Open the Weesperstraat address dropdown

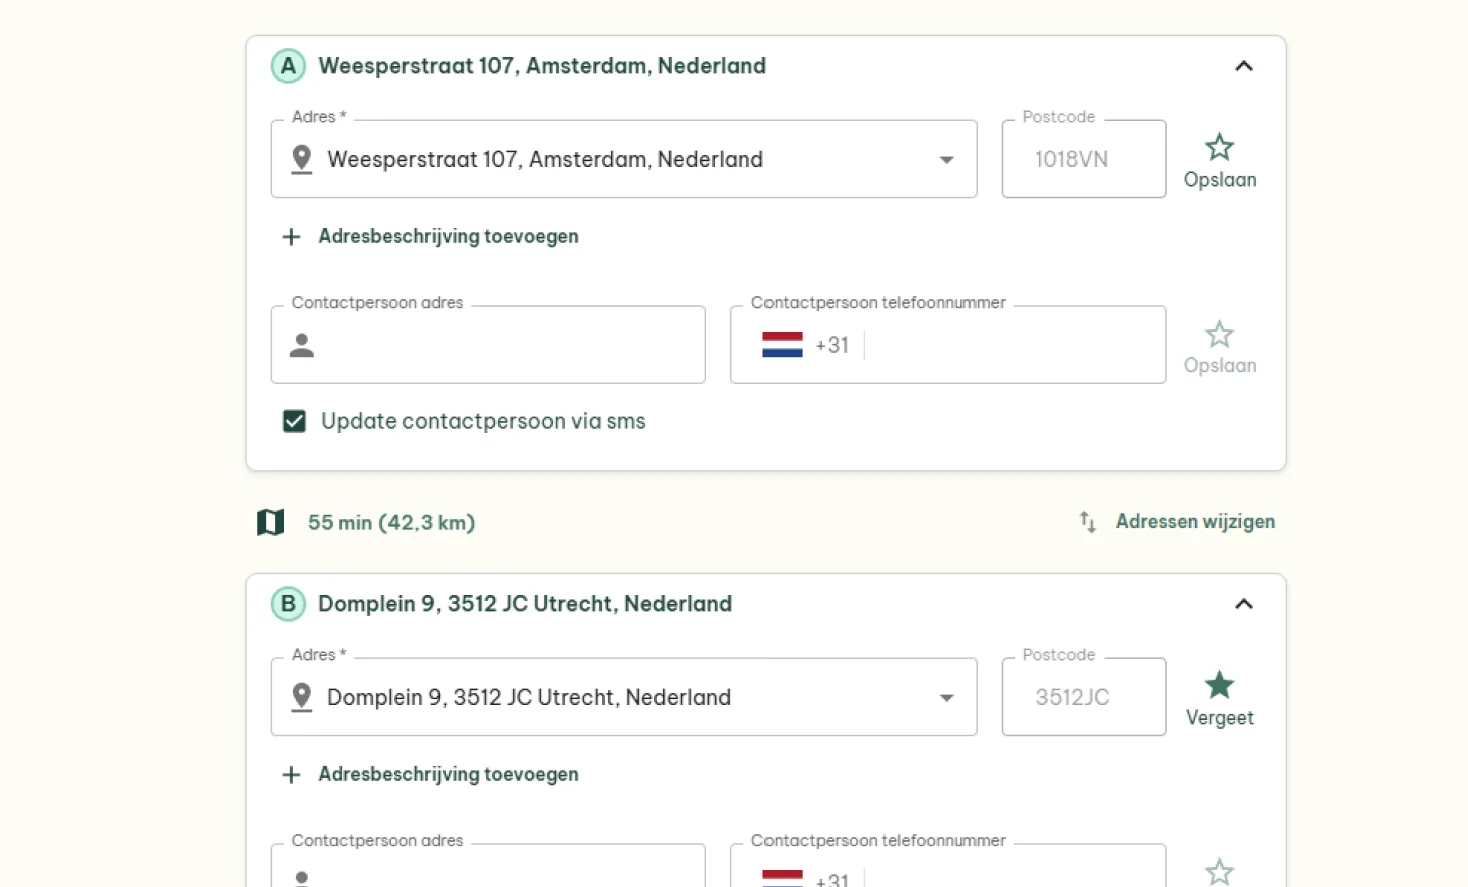(946, 159)
